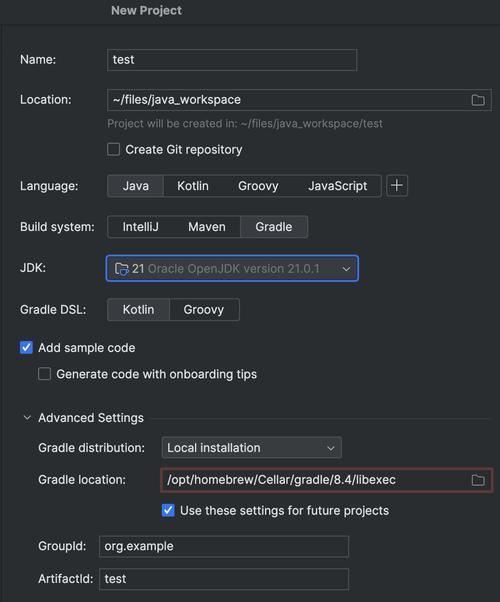
Task: Switch build system to Maven
Action: point(207,227)
